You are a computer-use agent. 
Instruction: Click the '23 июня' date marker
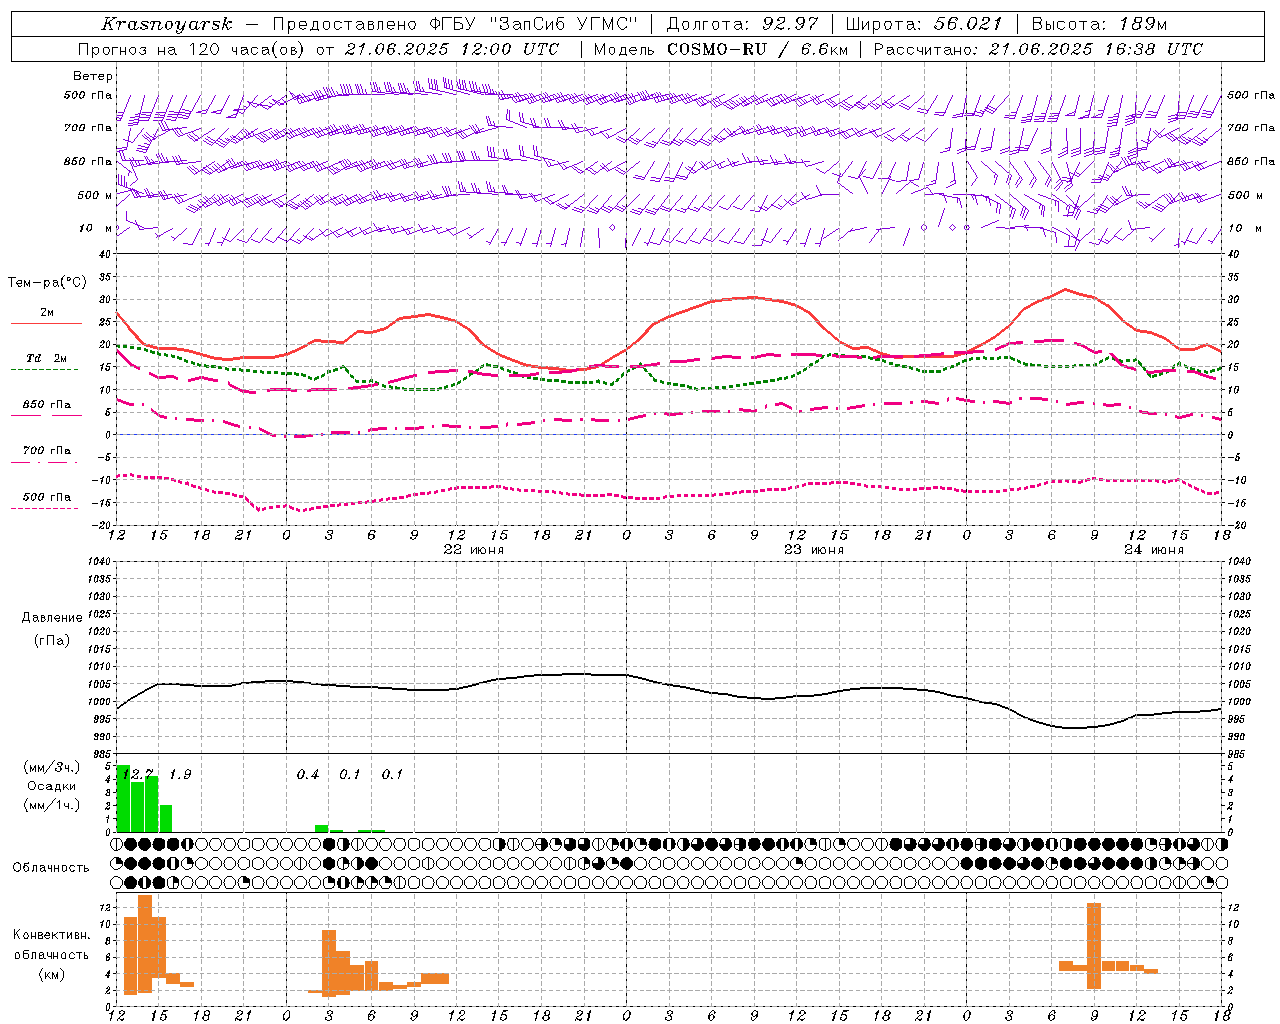click(814, 550)
